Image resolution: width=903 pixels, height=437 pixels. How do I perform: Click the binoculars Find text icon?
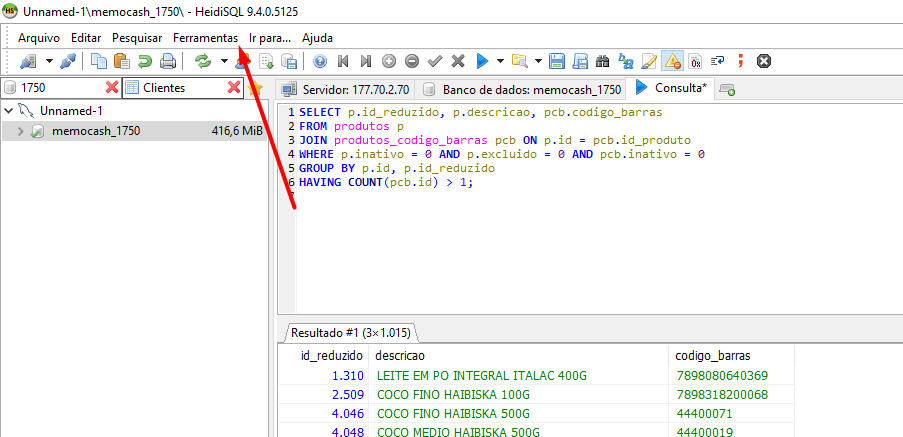point(604,61)
